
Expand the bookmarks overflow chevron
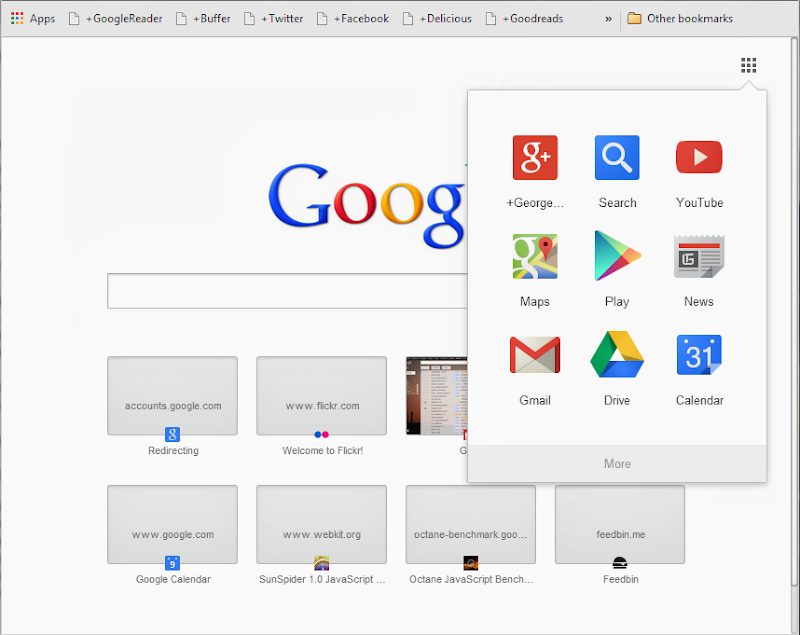pos(608,19)
